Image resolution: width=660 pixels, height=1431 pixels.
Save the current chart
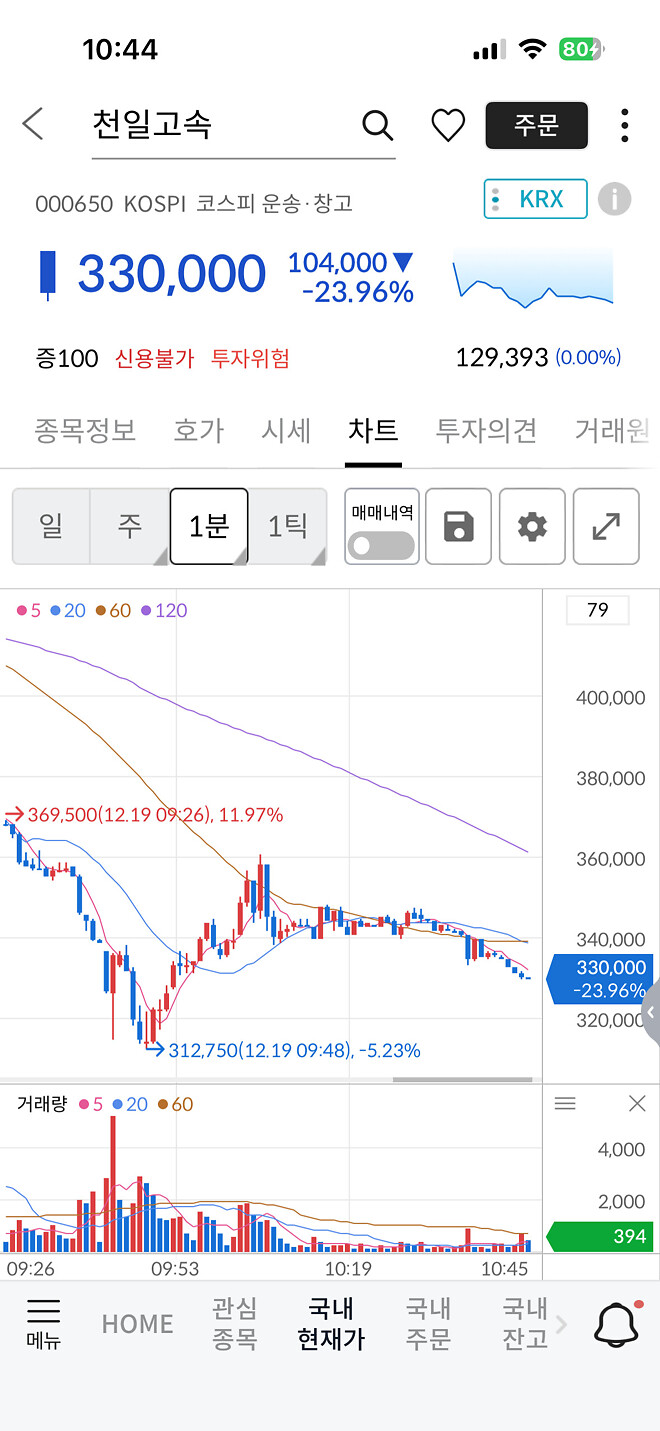click(x=458, y=526)
